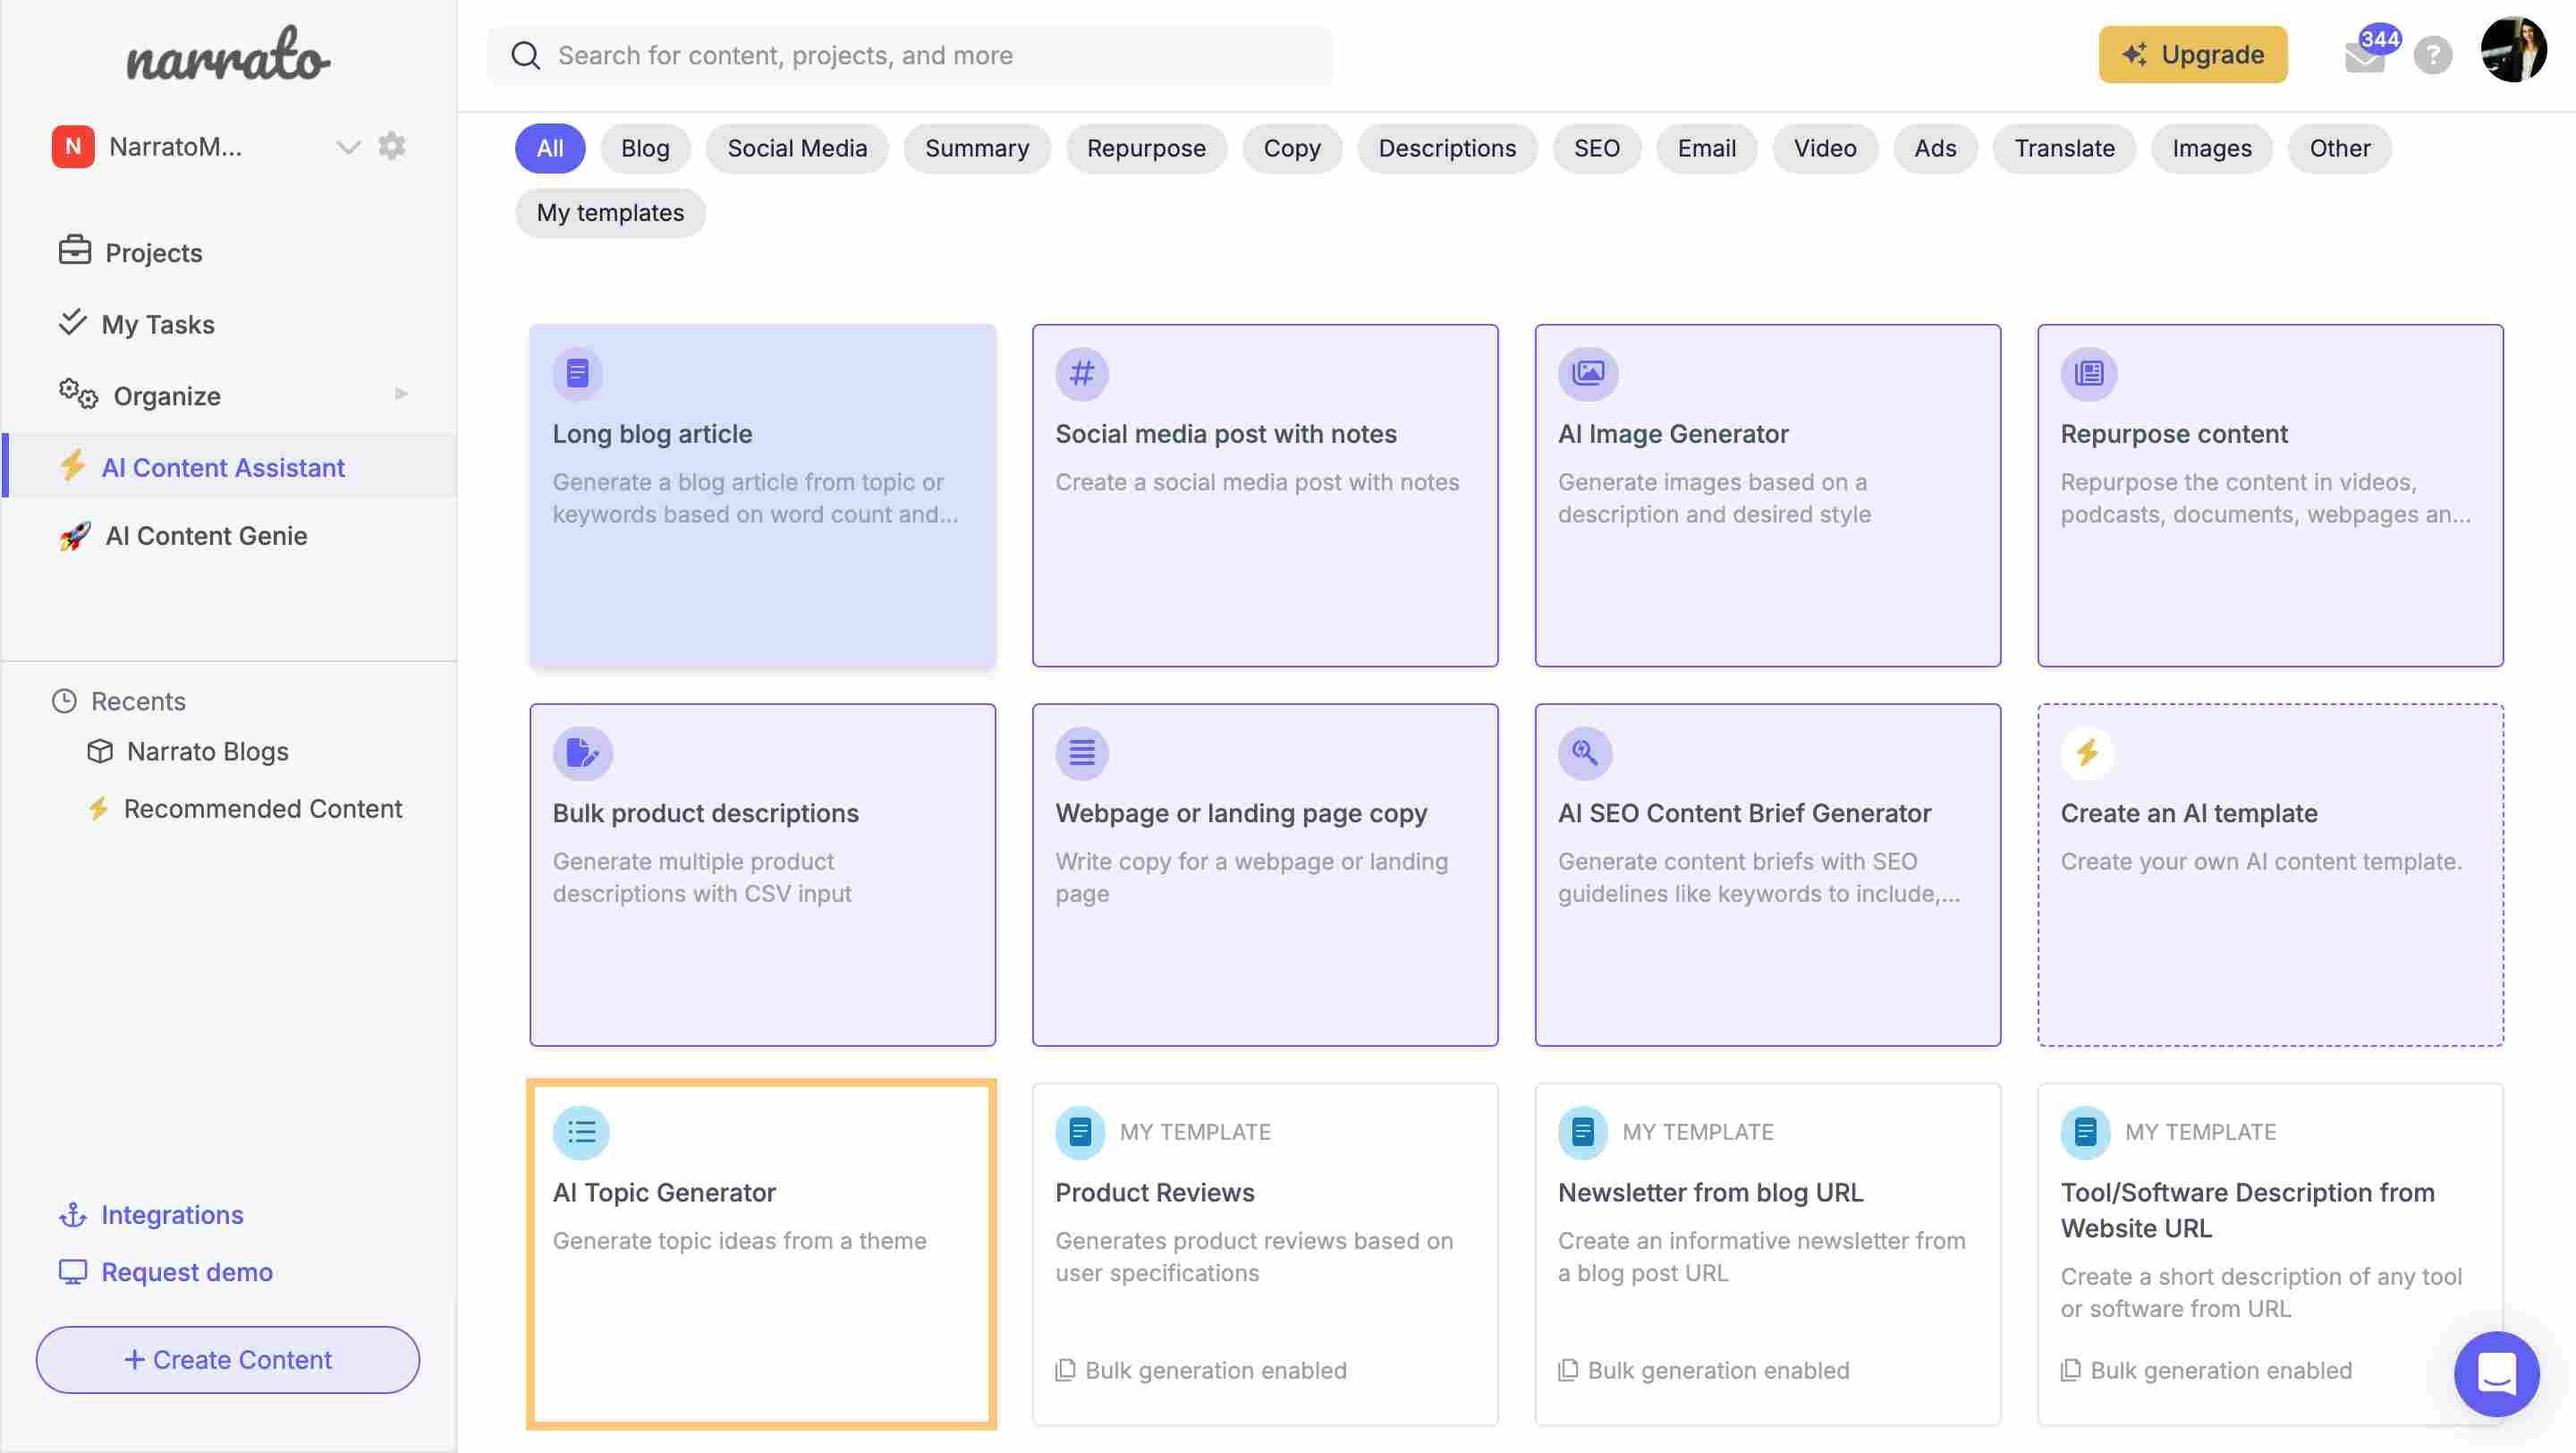Screen dimensions: 2576x1453
Task: Click the Projects briefcase icon
Action: (74, 250)
